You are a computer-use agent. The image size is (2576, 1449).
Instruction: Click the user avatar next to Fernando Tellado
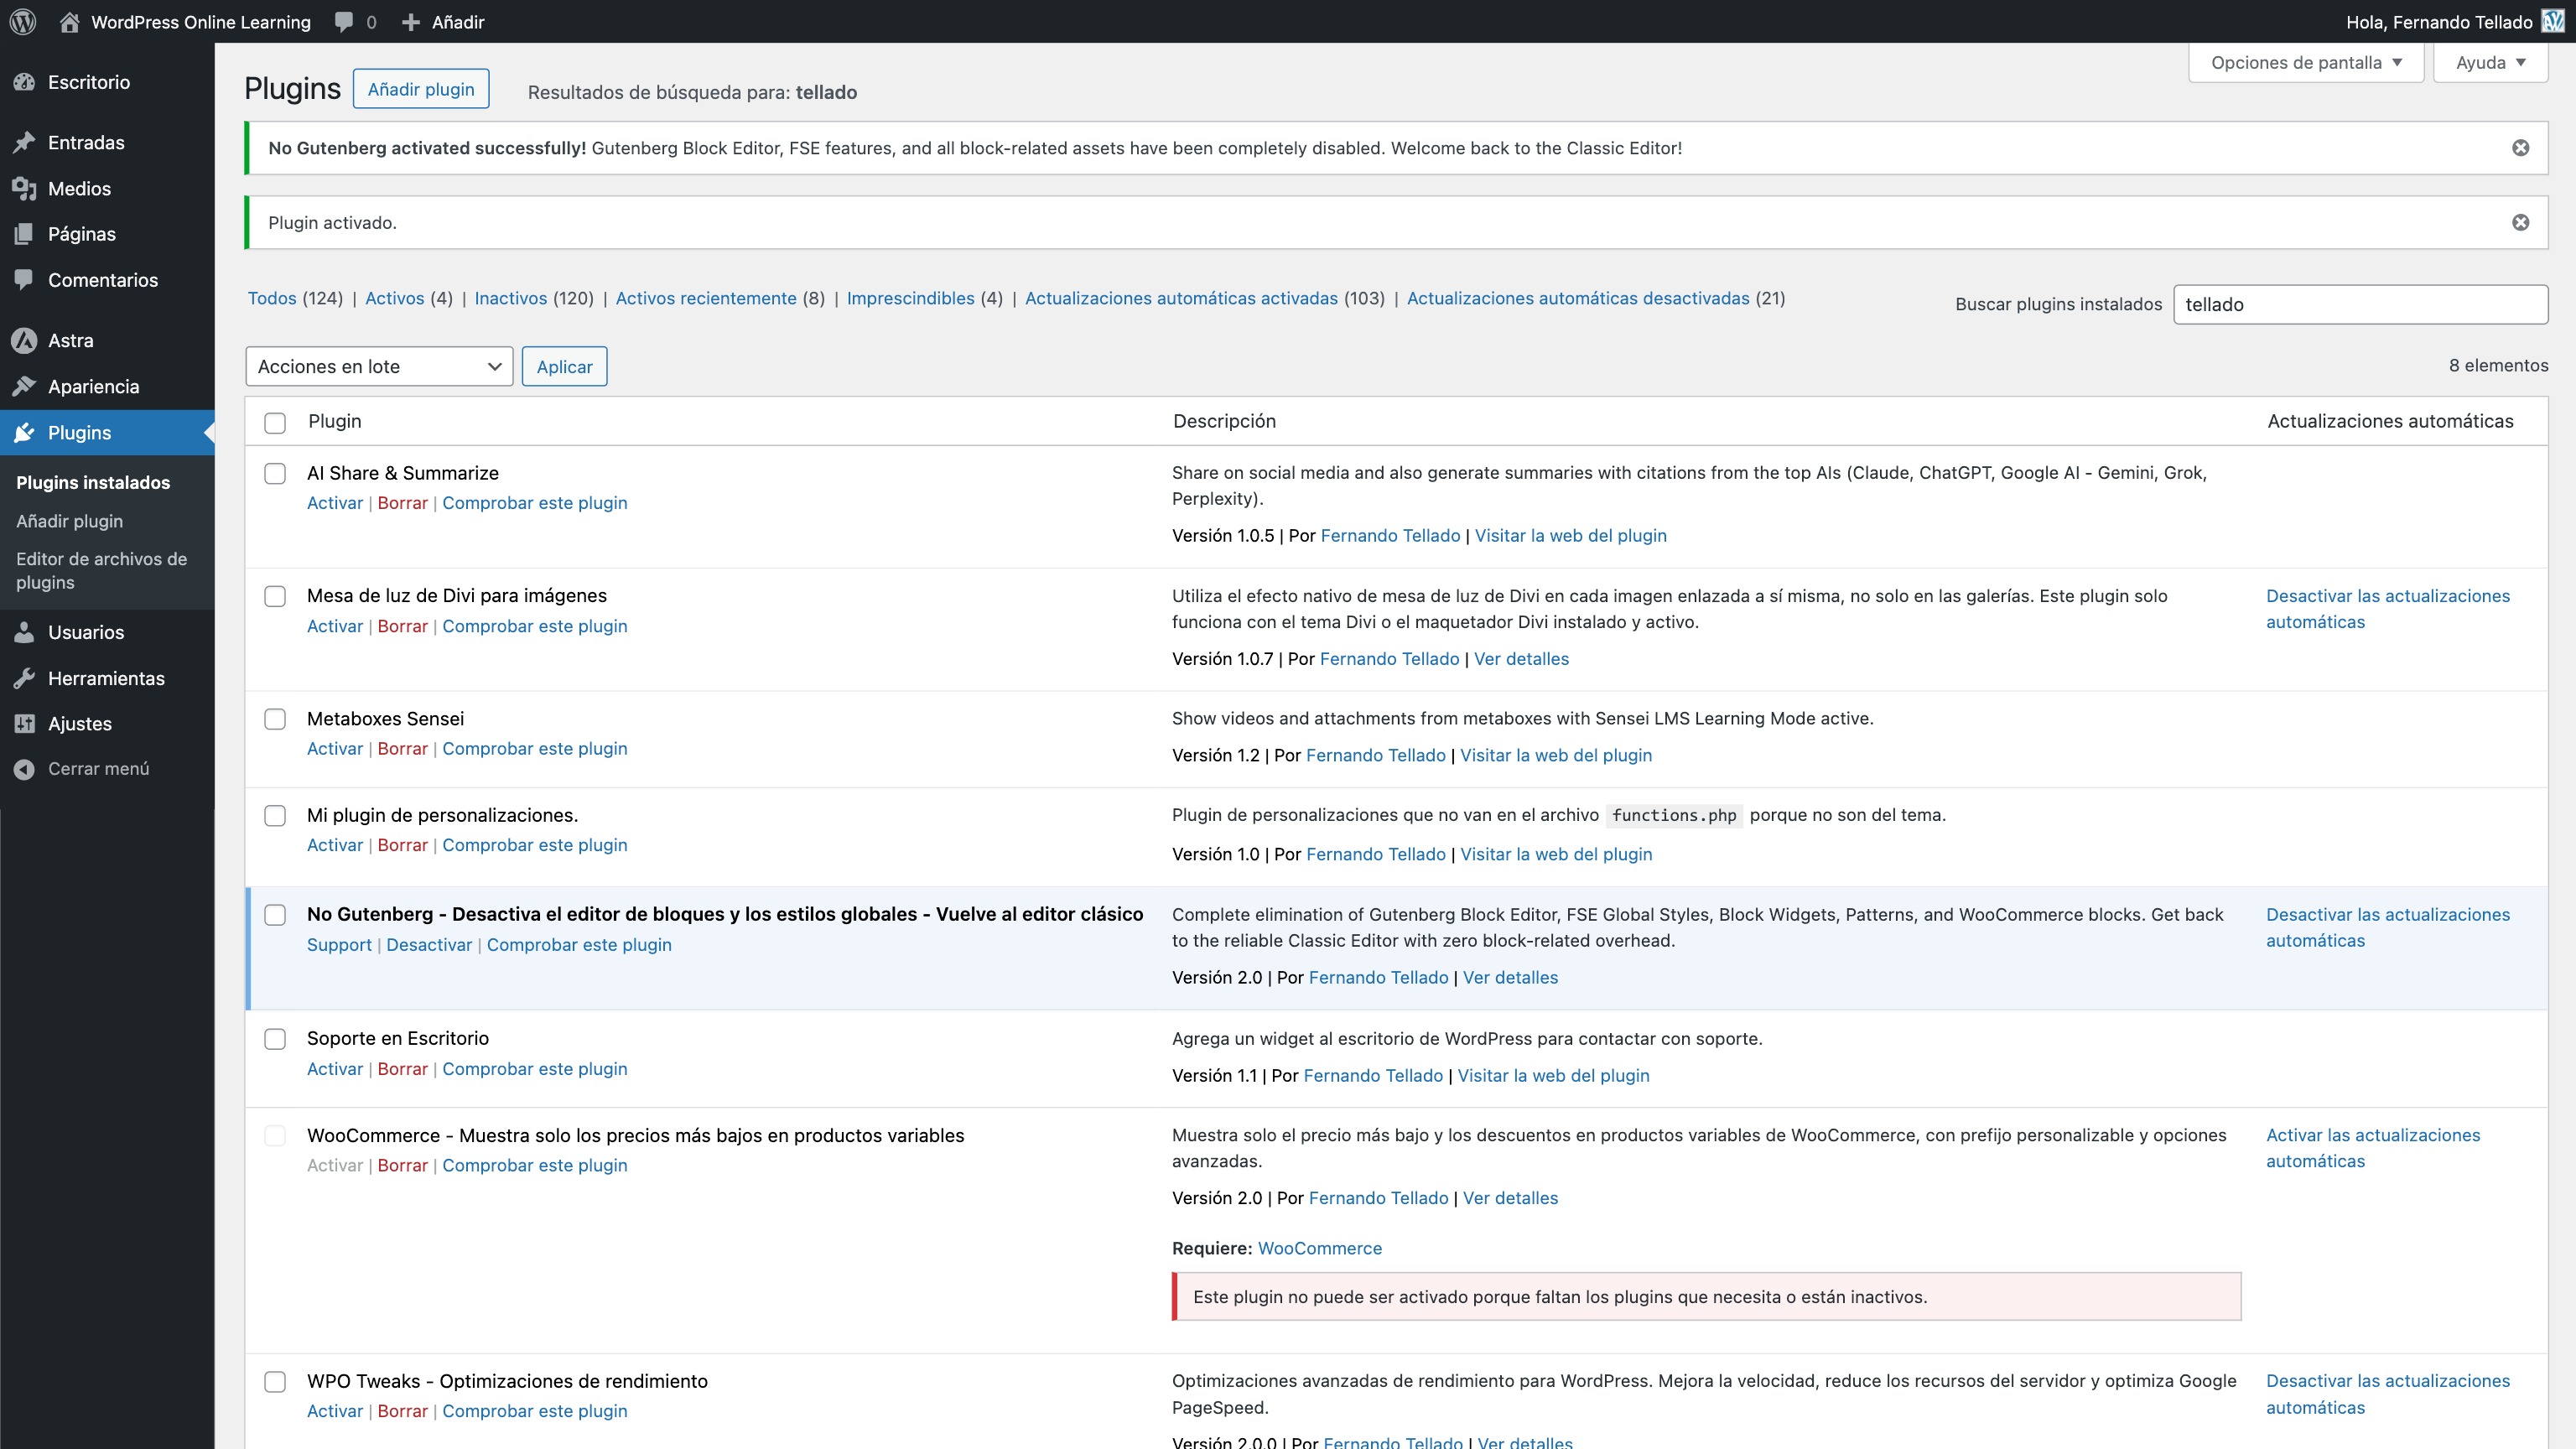click(x=2552, y=21)
